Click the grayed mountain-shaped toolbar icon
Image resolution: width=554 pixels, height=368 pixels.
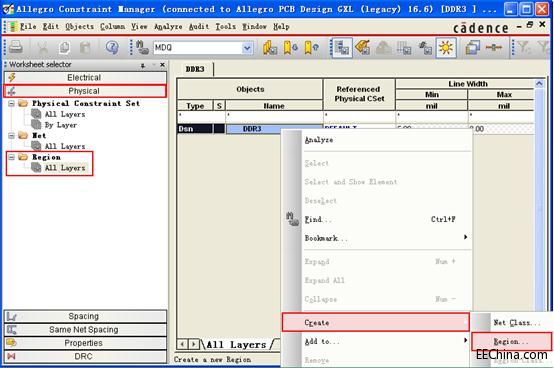383,47
